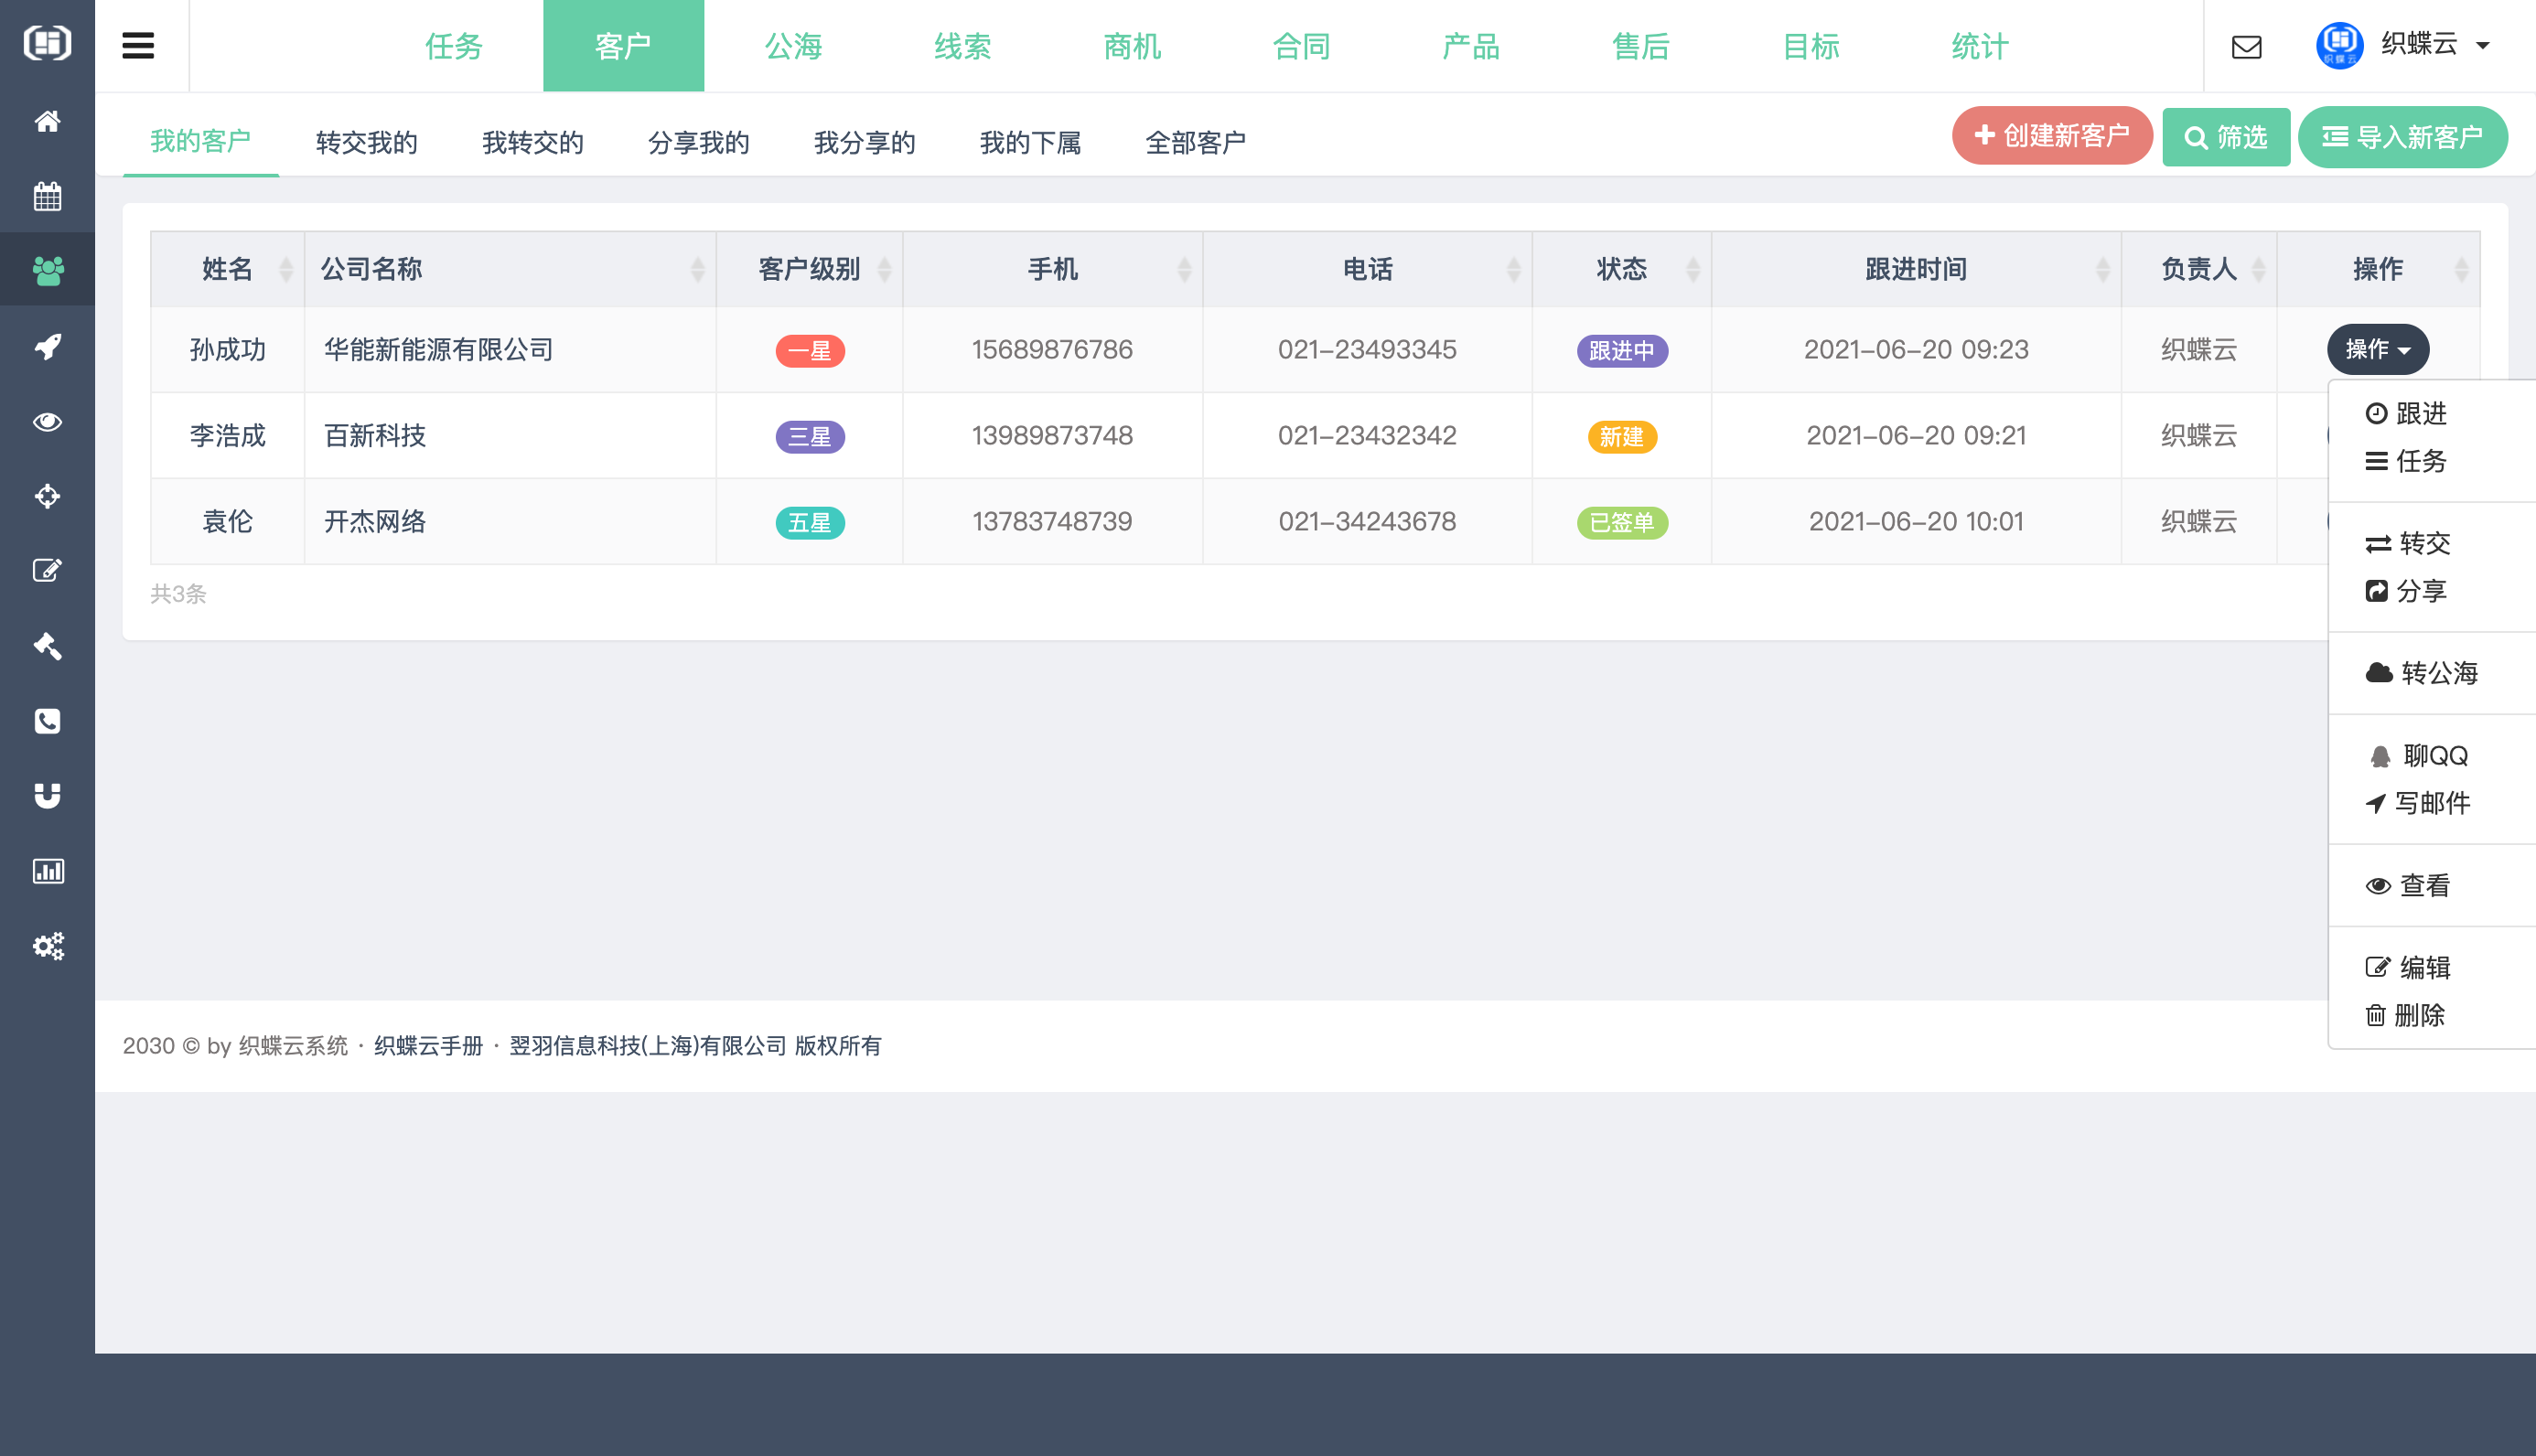Click the sort arrows on the 跟进时间 column

[x=2101, y=269]
